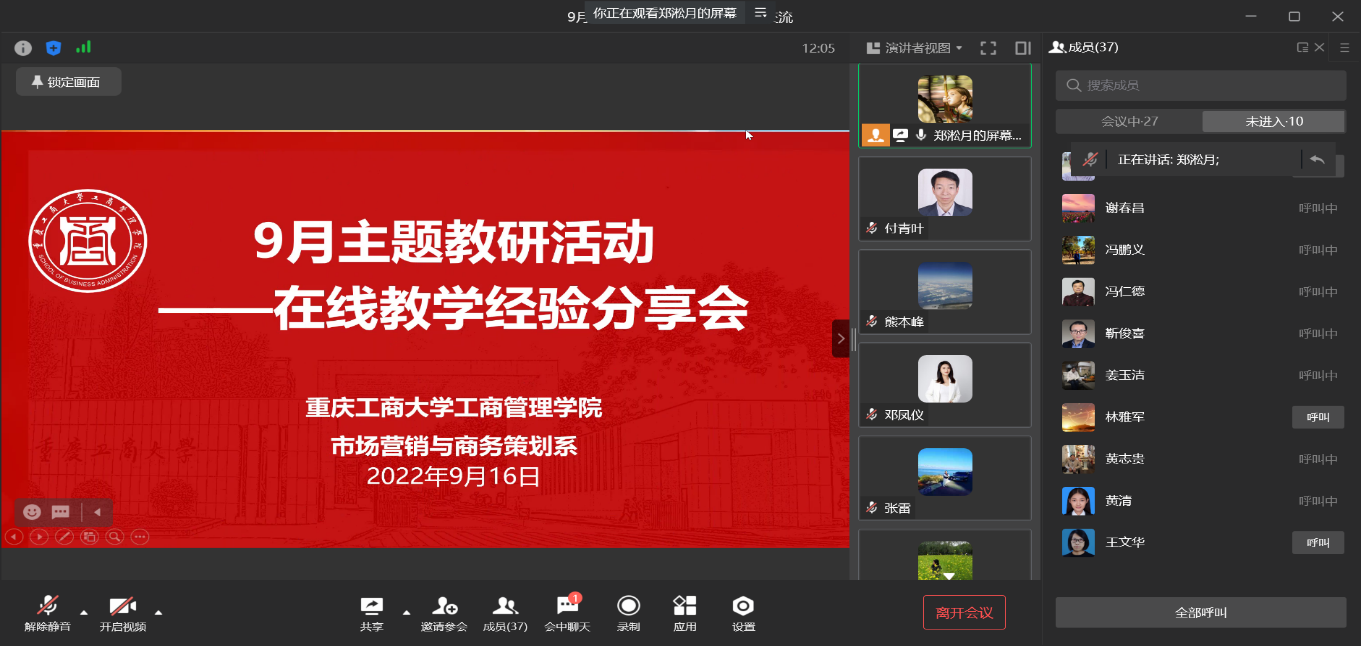Open Settings (设置) in the bottom toolbar
1361x646 pixels.
point(743,611)
